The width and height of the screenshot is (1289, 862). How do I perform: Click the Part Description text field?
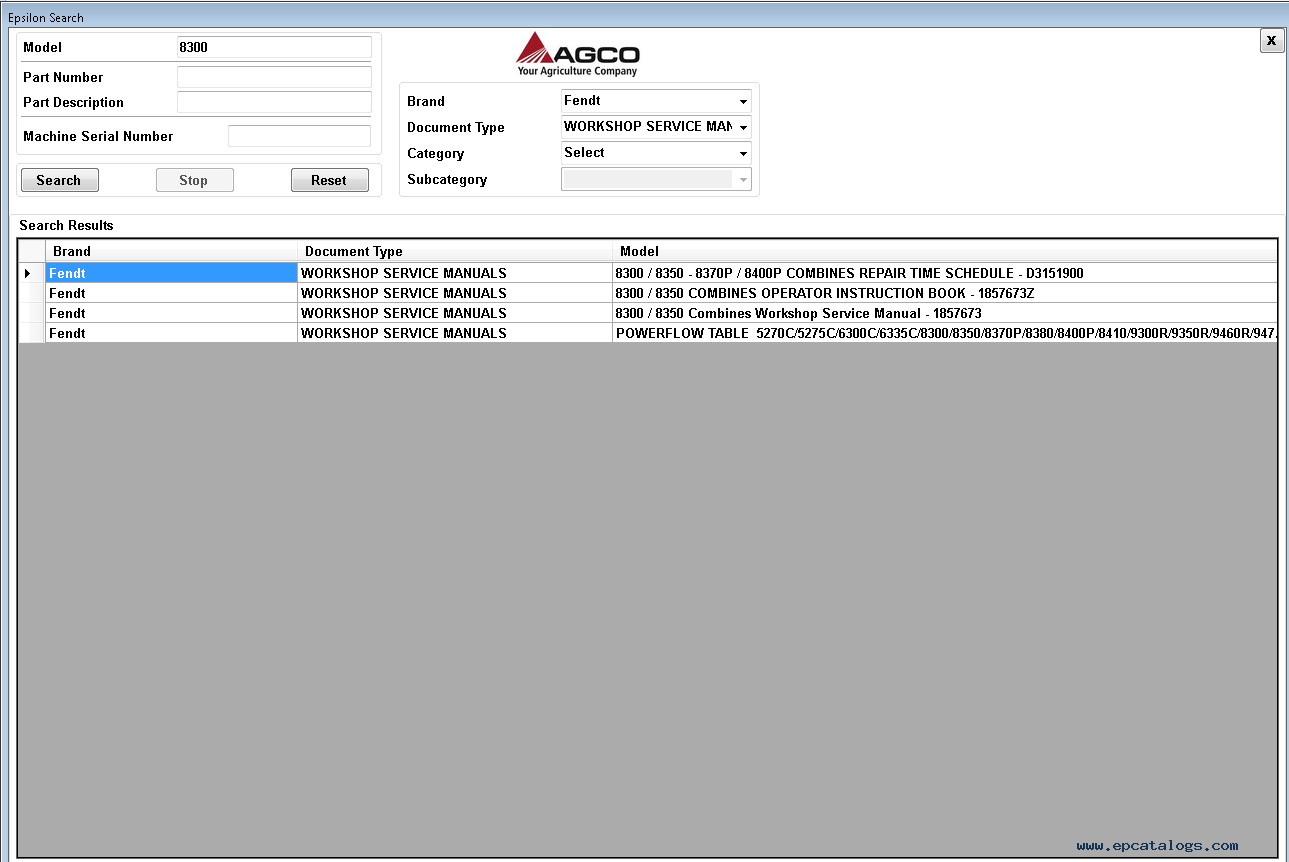tap(273, 102)
